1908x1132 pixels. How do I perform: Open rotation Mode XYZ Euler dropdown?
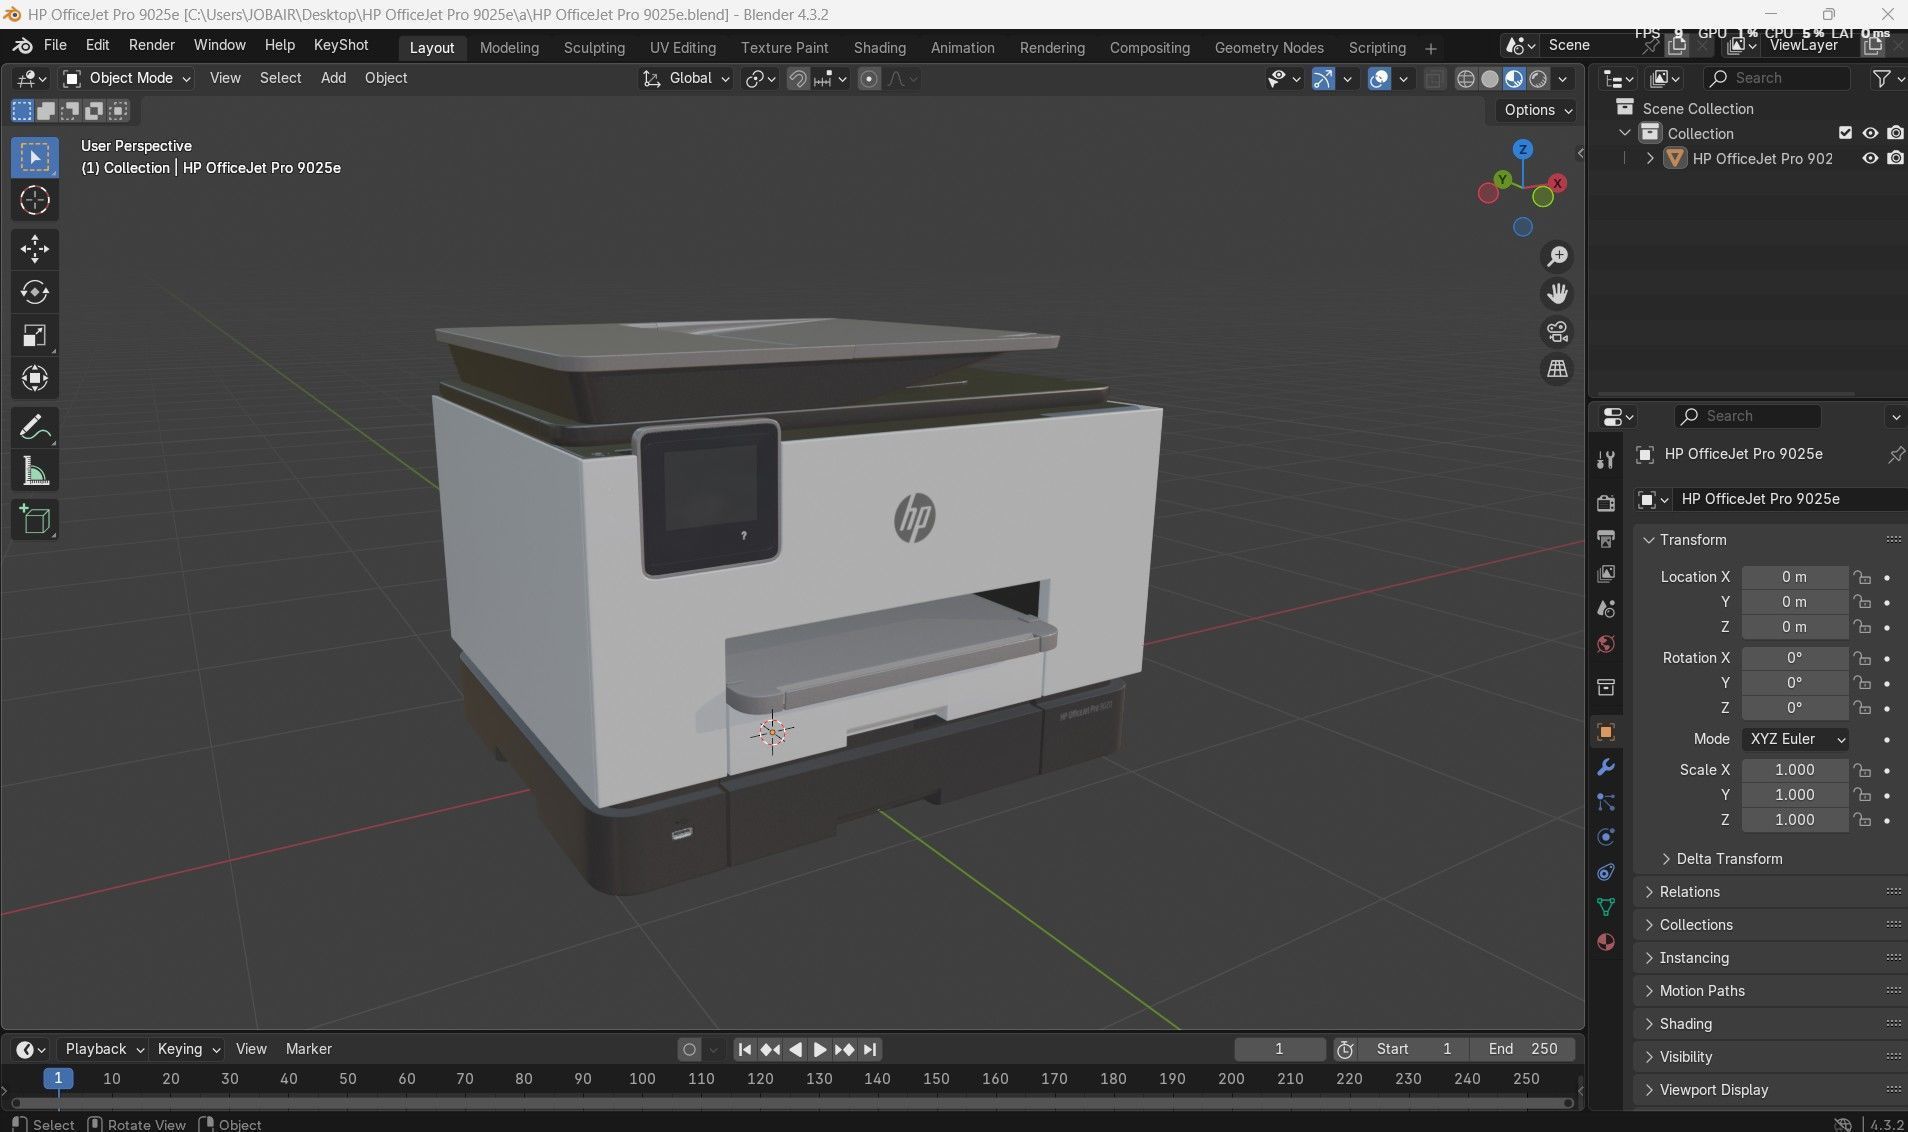[1795, 739]
